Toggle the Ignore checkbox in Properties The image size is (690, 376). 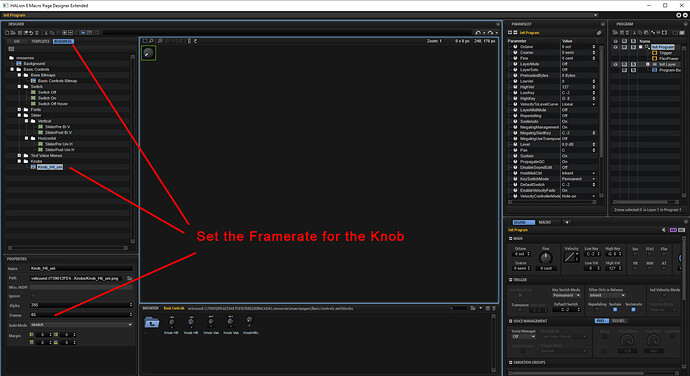tap(33, 296)
